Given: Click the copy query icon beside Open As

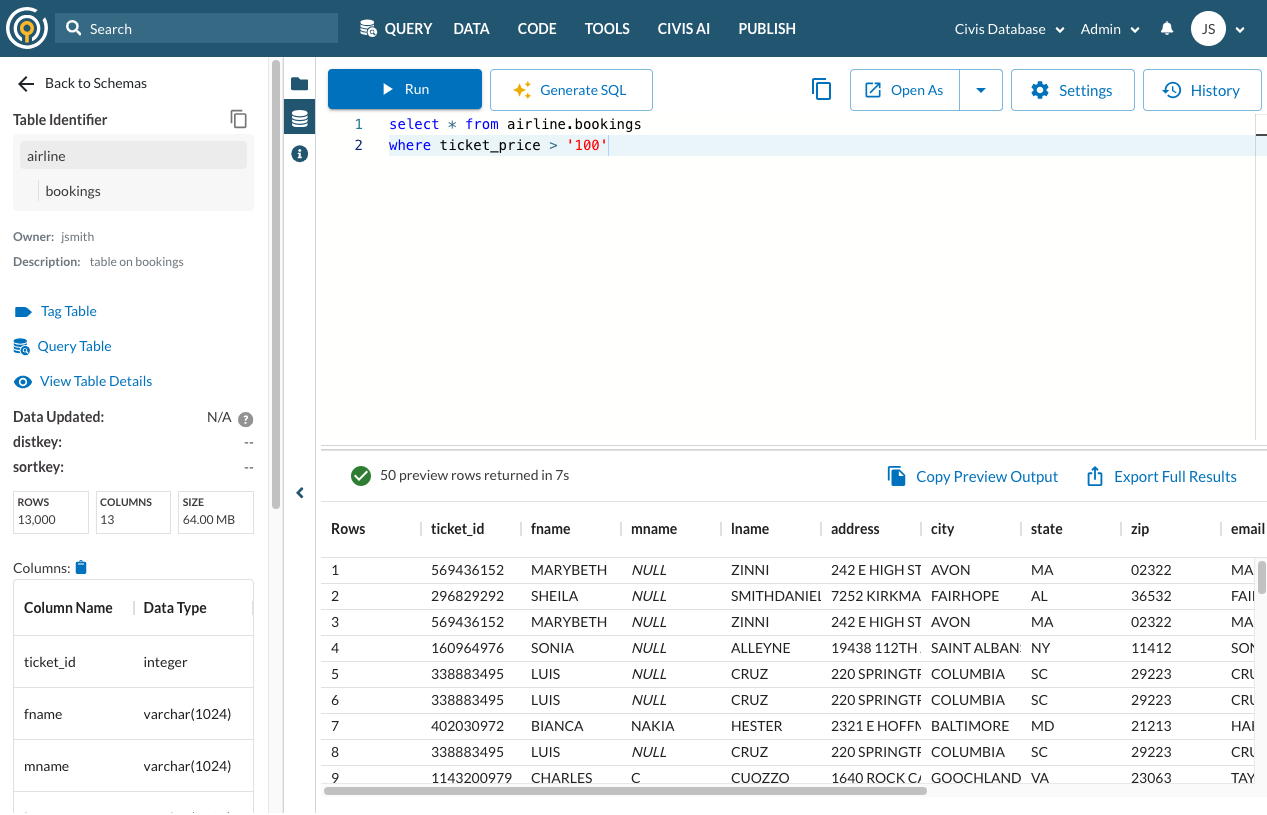Looking at the screenshot, I should 822,90.
